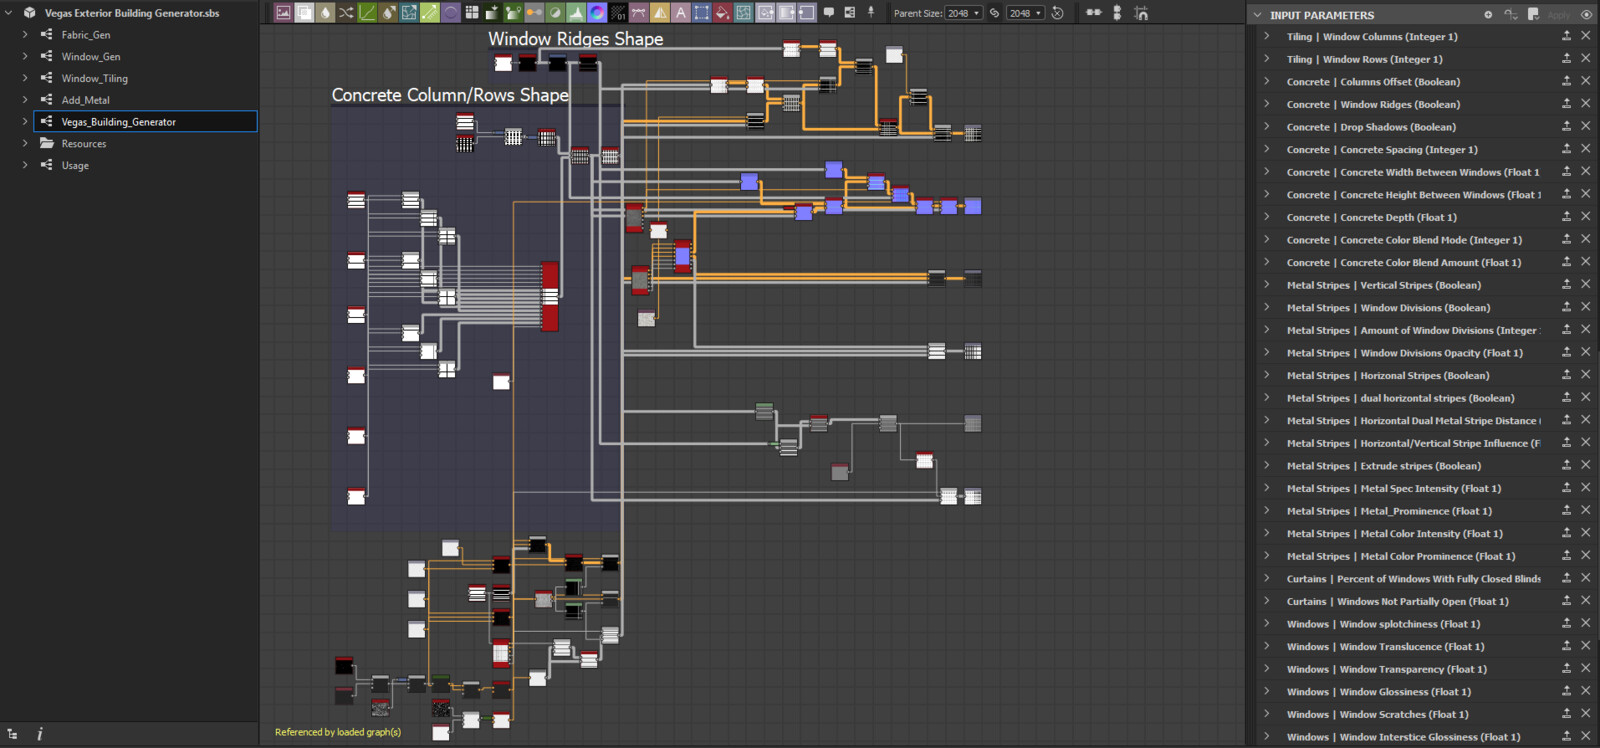The image size is (1600, 748).
Task: Add a Text node from toolbar
Action: click(x=681, y=13)
